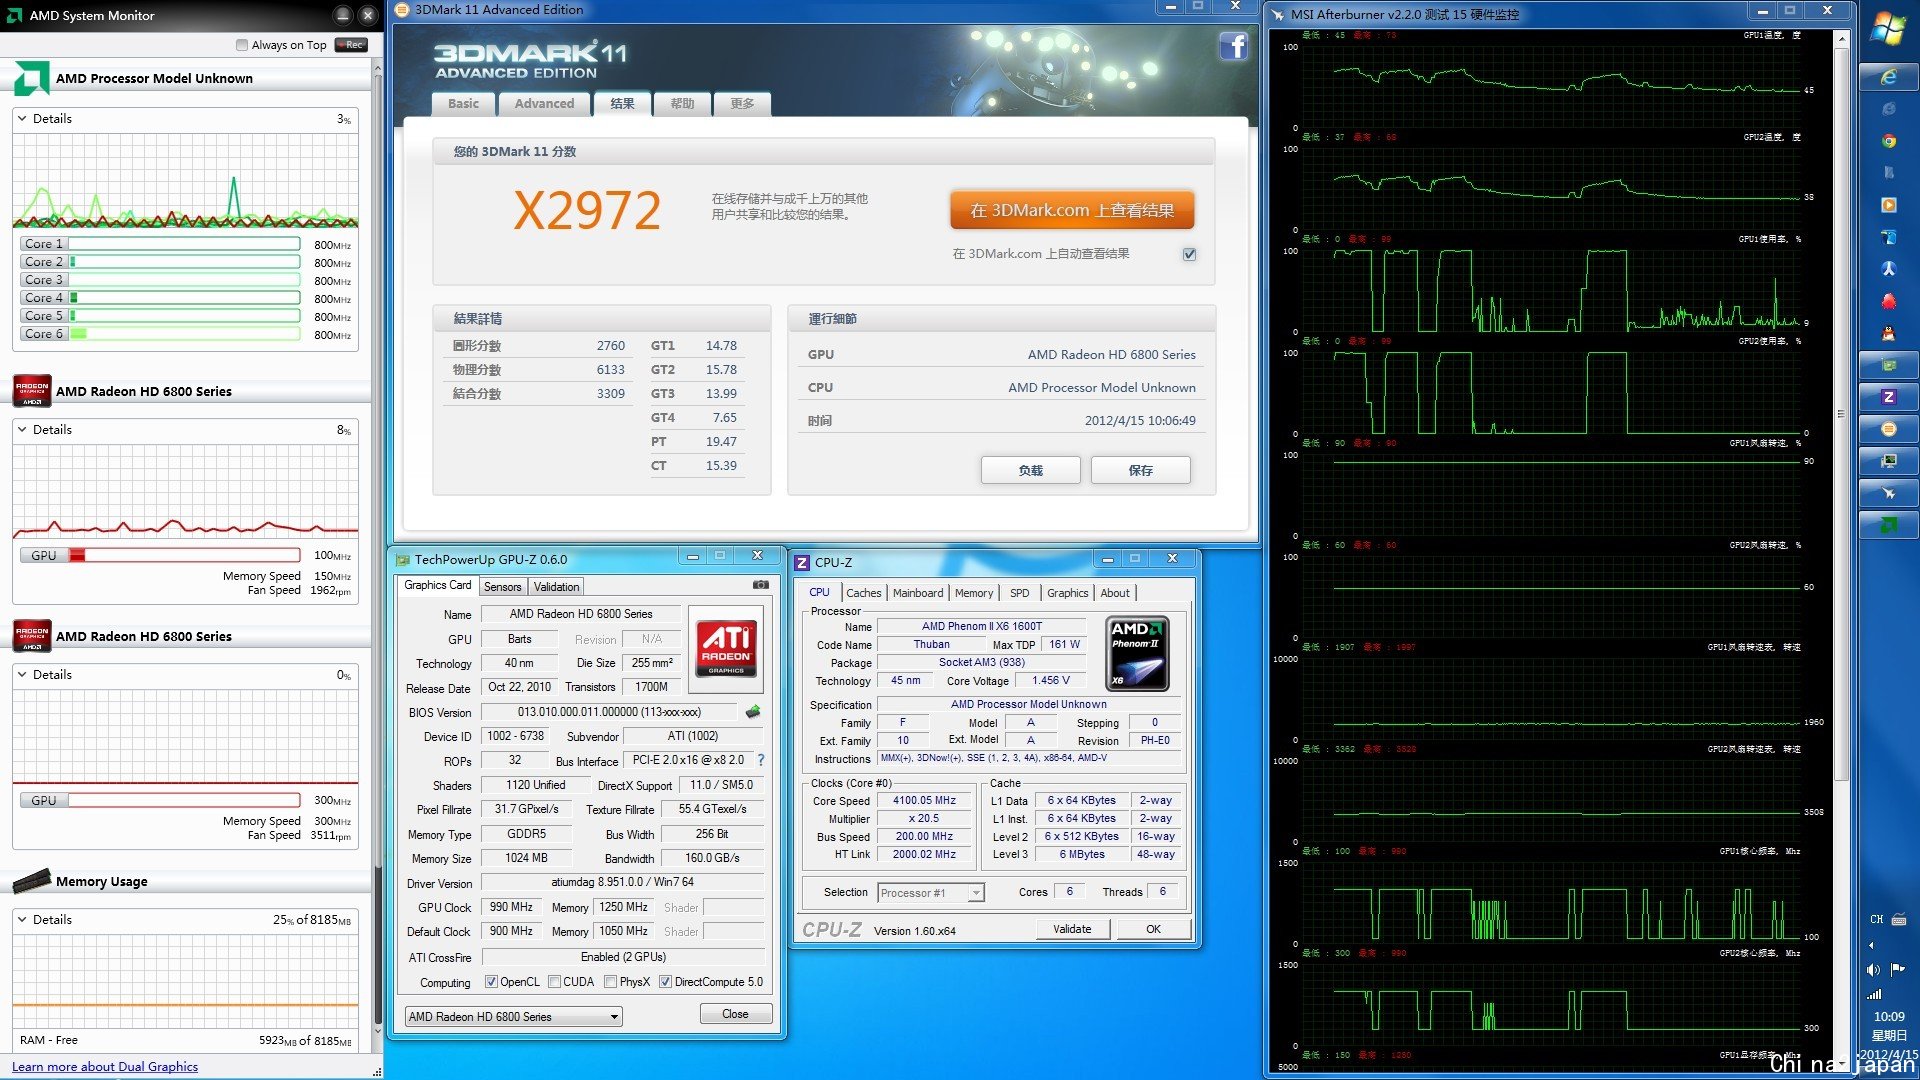Click Validate button in CPU-Z
Viewport: 1920px width, 1080px height.
(1072, 929)
